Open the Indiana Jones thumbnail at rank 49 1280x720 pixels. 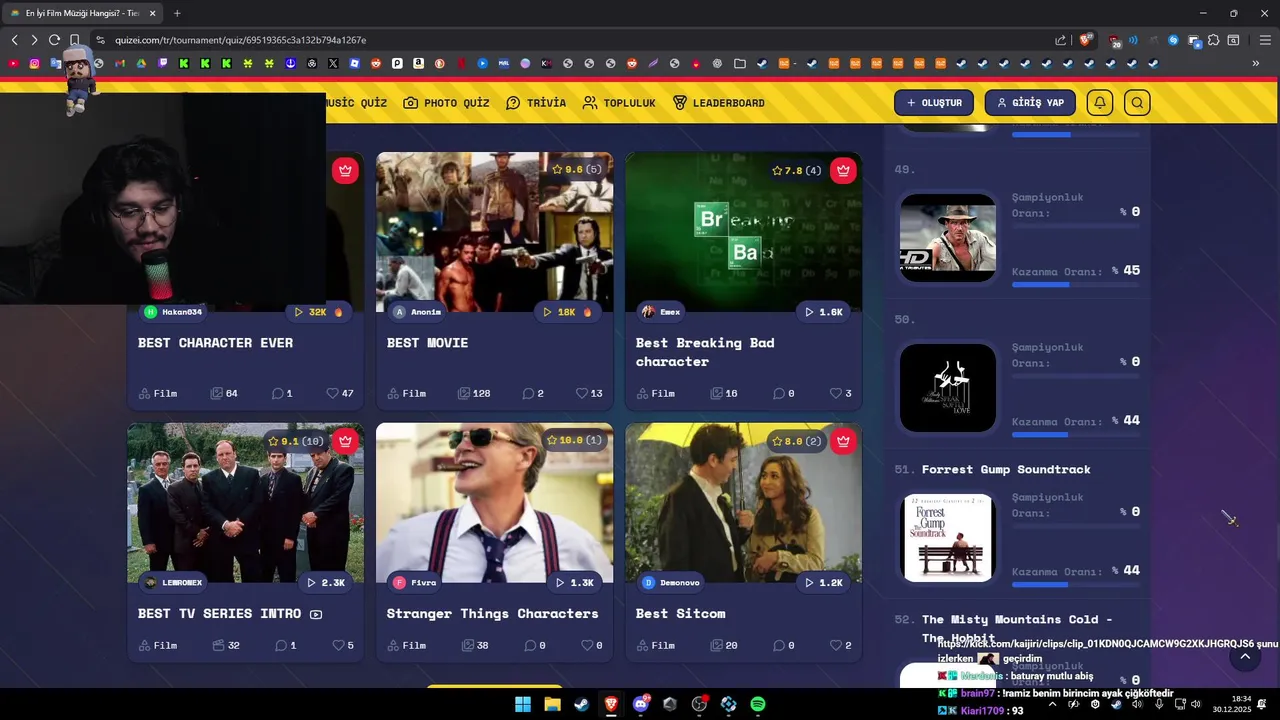(x=948, y=237)
